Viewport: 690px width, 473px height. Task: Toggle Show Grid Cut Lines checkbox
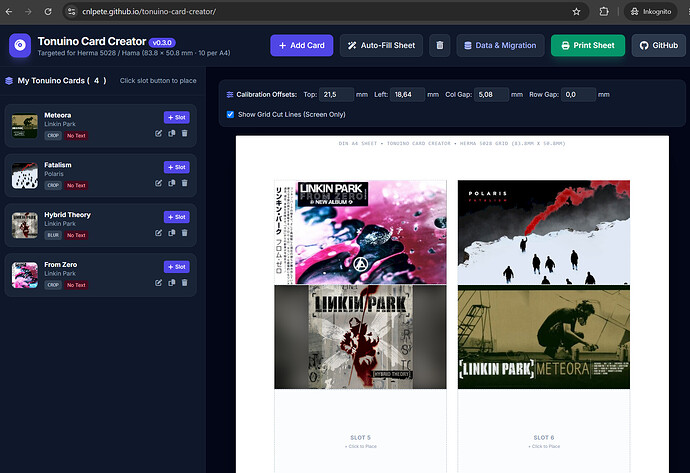point(230,114)
